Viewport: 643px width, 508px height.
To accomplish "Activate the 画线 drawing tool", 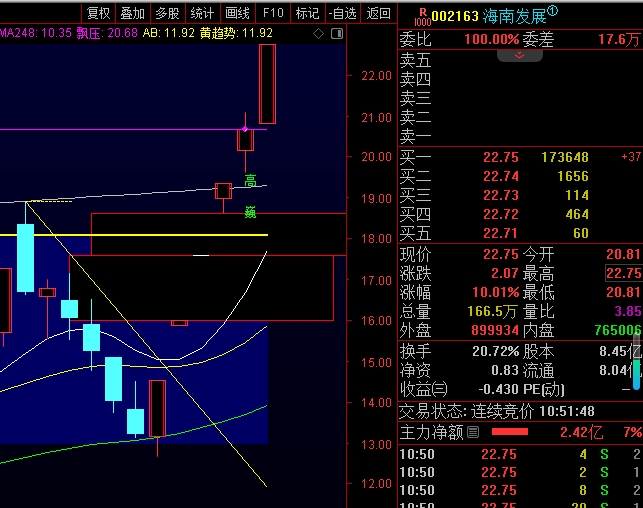I will click(237, 13).
